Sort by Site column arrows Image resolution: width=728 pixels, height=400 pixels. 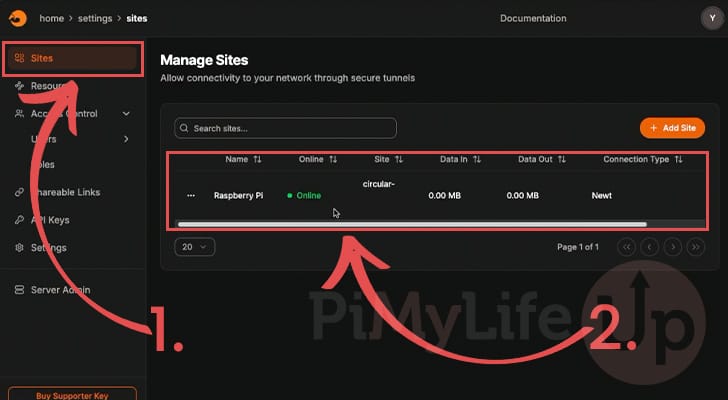coord(399,159)
